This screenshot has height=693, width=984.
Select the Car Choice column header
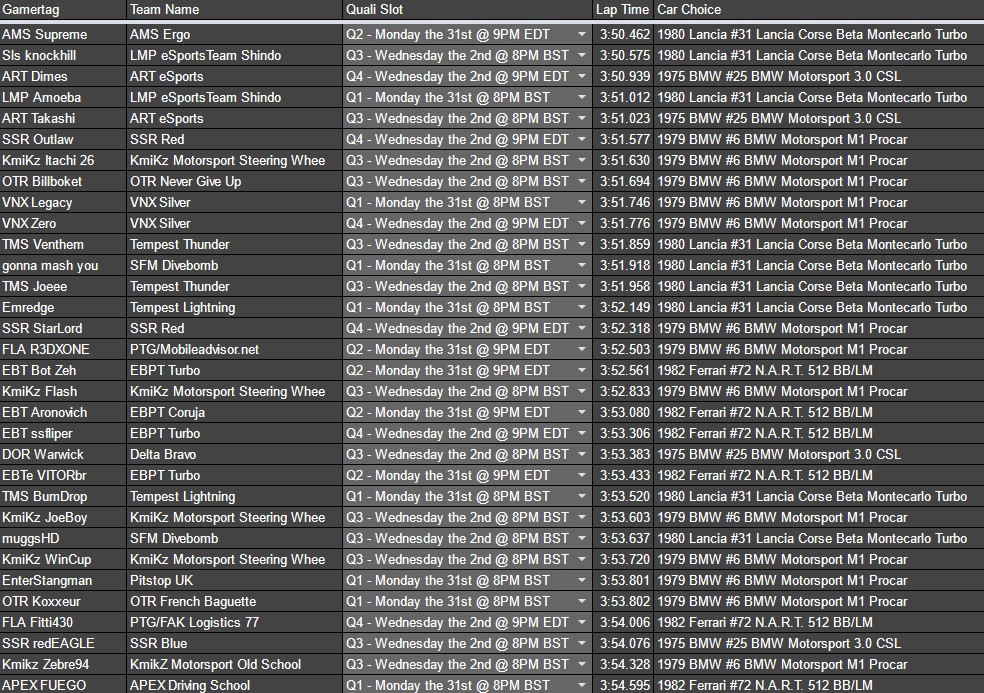pyautogui.click(x=819, y=9)
